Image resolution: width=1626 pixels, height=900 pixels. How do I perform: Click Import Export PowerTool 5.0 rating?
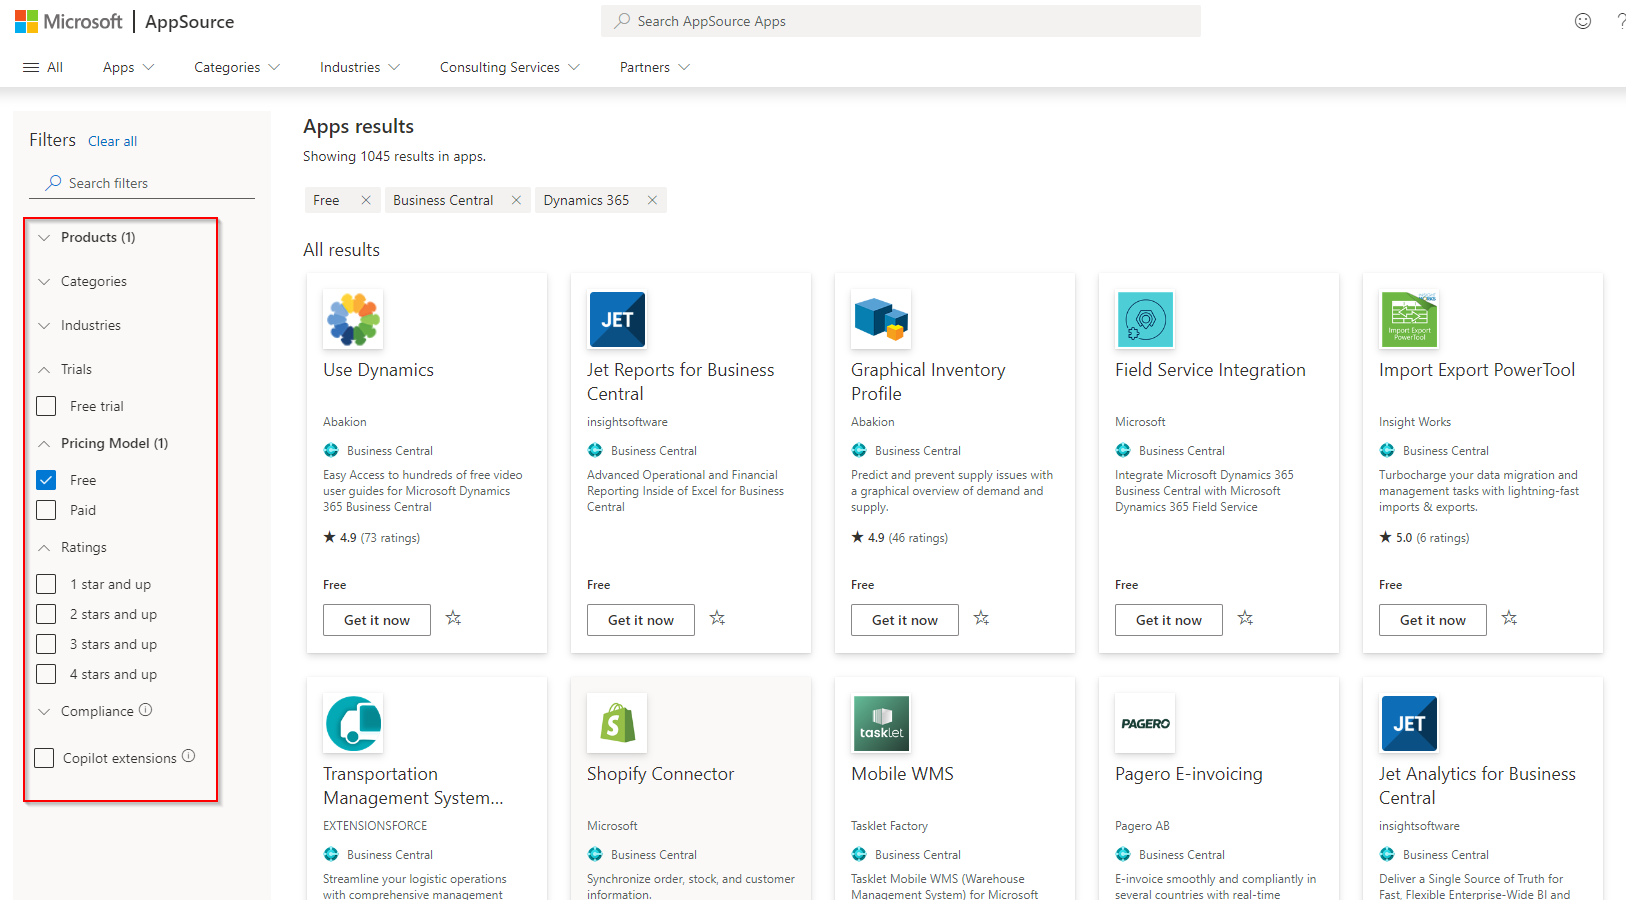pos(1424,538)
